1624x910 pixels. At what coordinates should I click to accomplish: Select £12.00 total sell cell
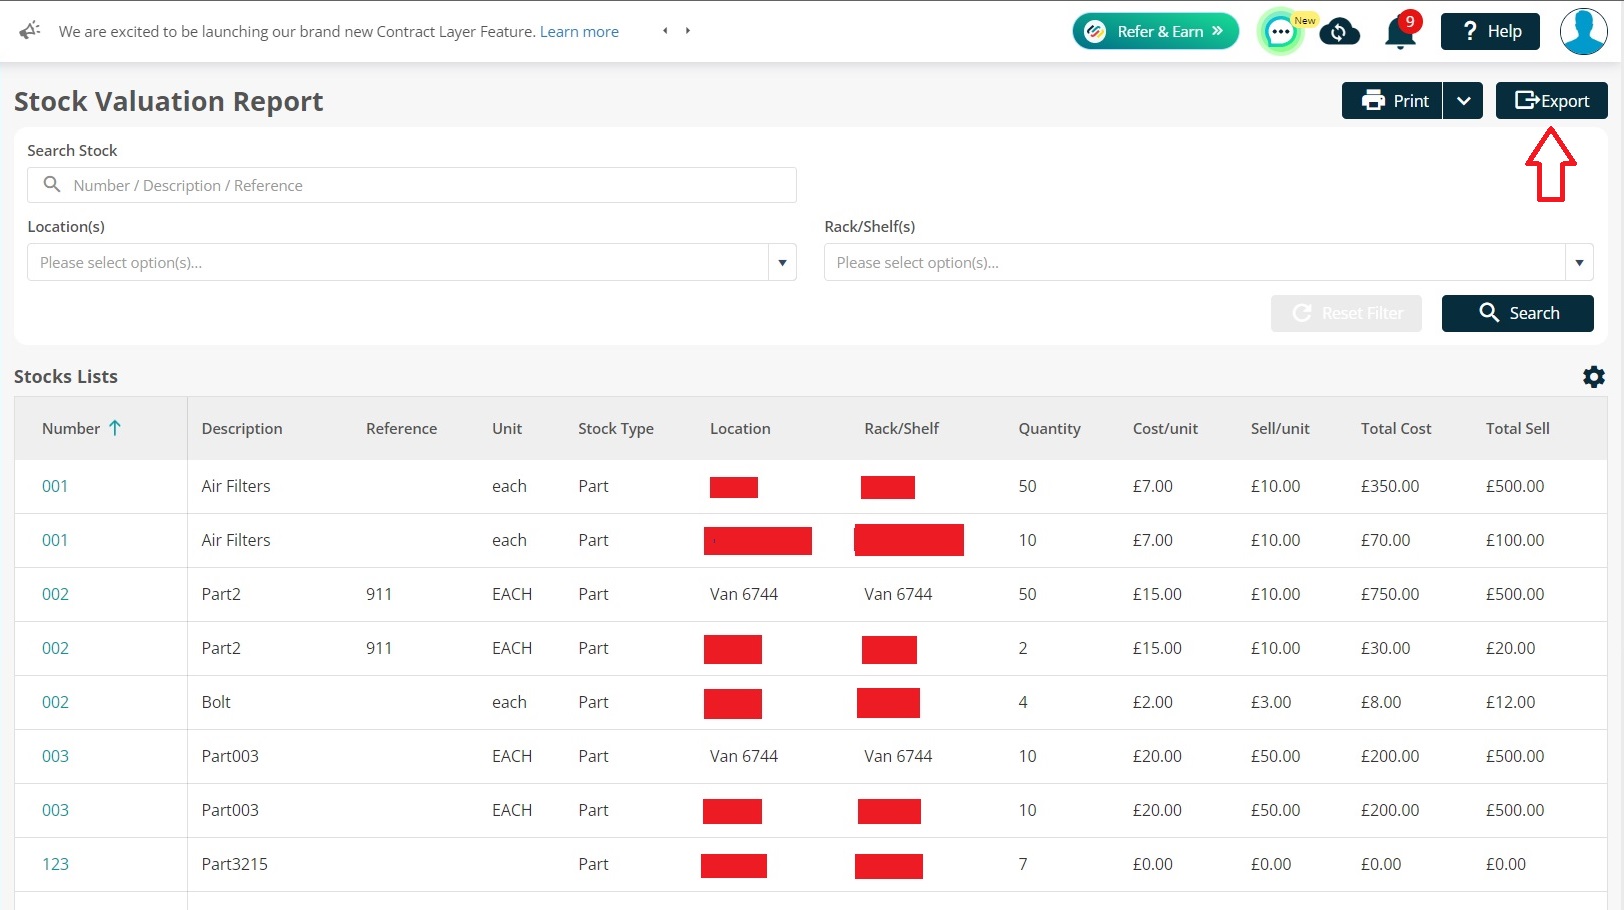tap(1510, 702)
